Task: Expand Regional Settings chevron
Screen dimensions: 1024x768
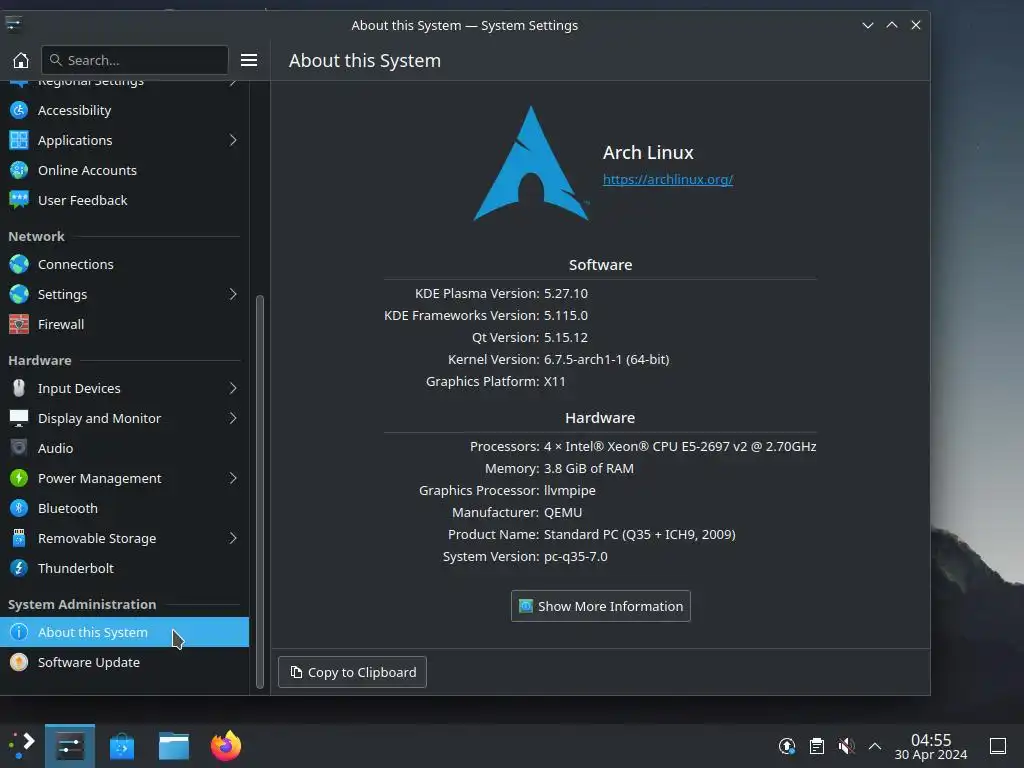Action: coord(233,83)
